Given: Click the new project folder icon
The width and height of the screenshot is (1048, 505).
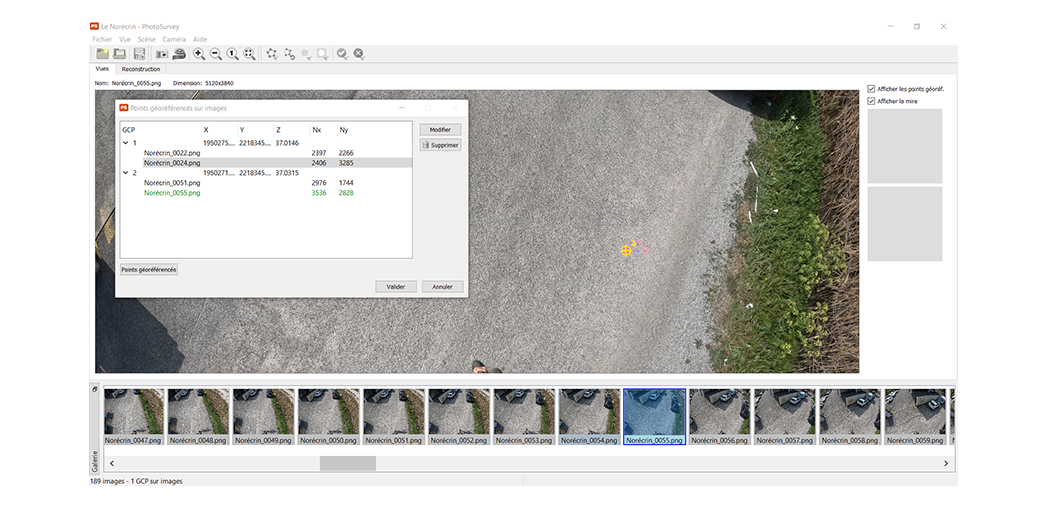Looking at the screenshot, I should 101,54.
